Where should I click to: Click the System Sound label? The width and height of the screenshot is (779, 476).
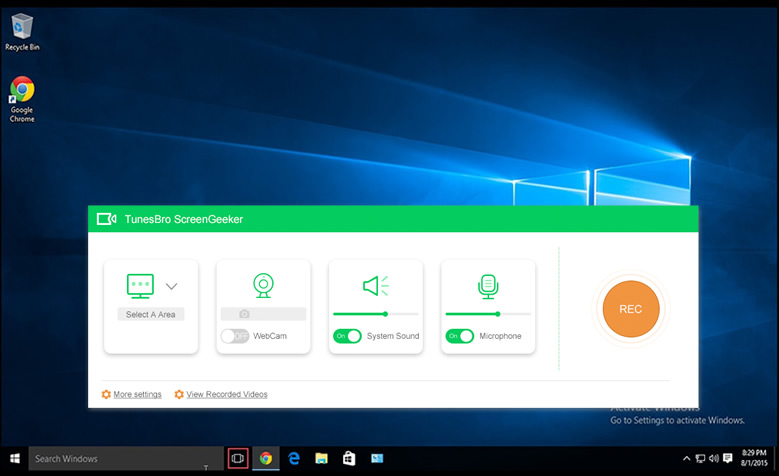(393, 336)
